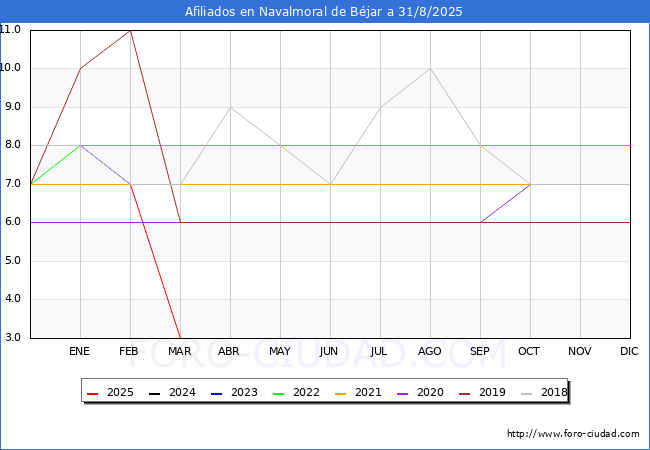Click the 2025 line endpoint at MAR
The width and height of the screenshot is (650, 450).
(180, 337)
